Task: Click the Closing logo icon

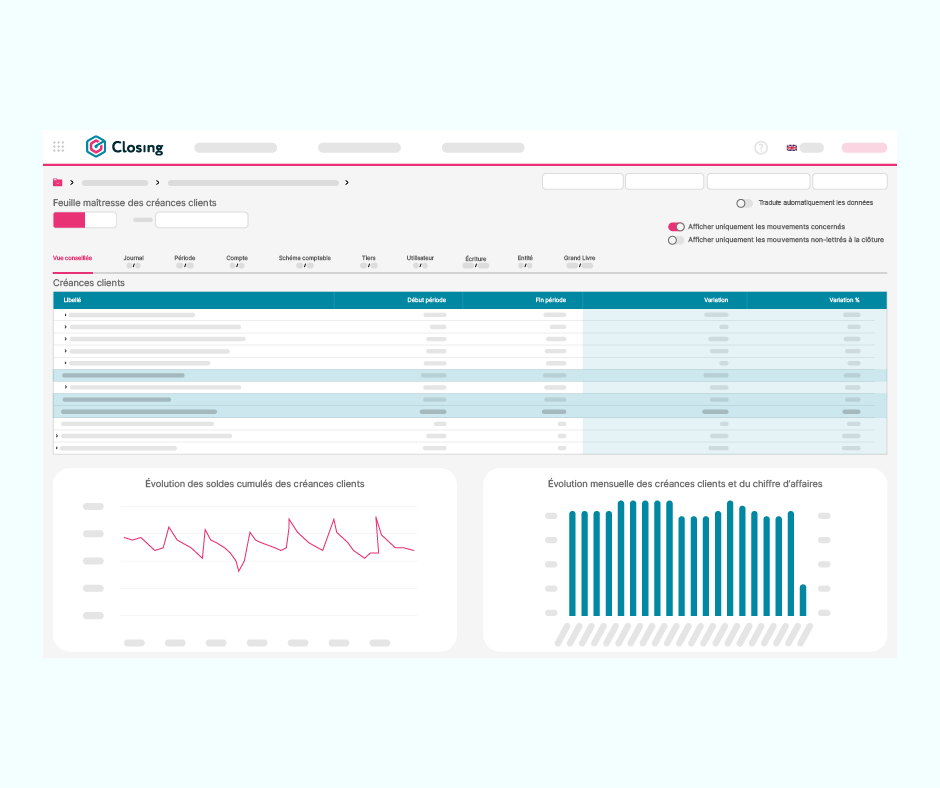Action: click(95, 146)
